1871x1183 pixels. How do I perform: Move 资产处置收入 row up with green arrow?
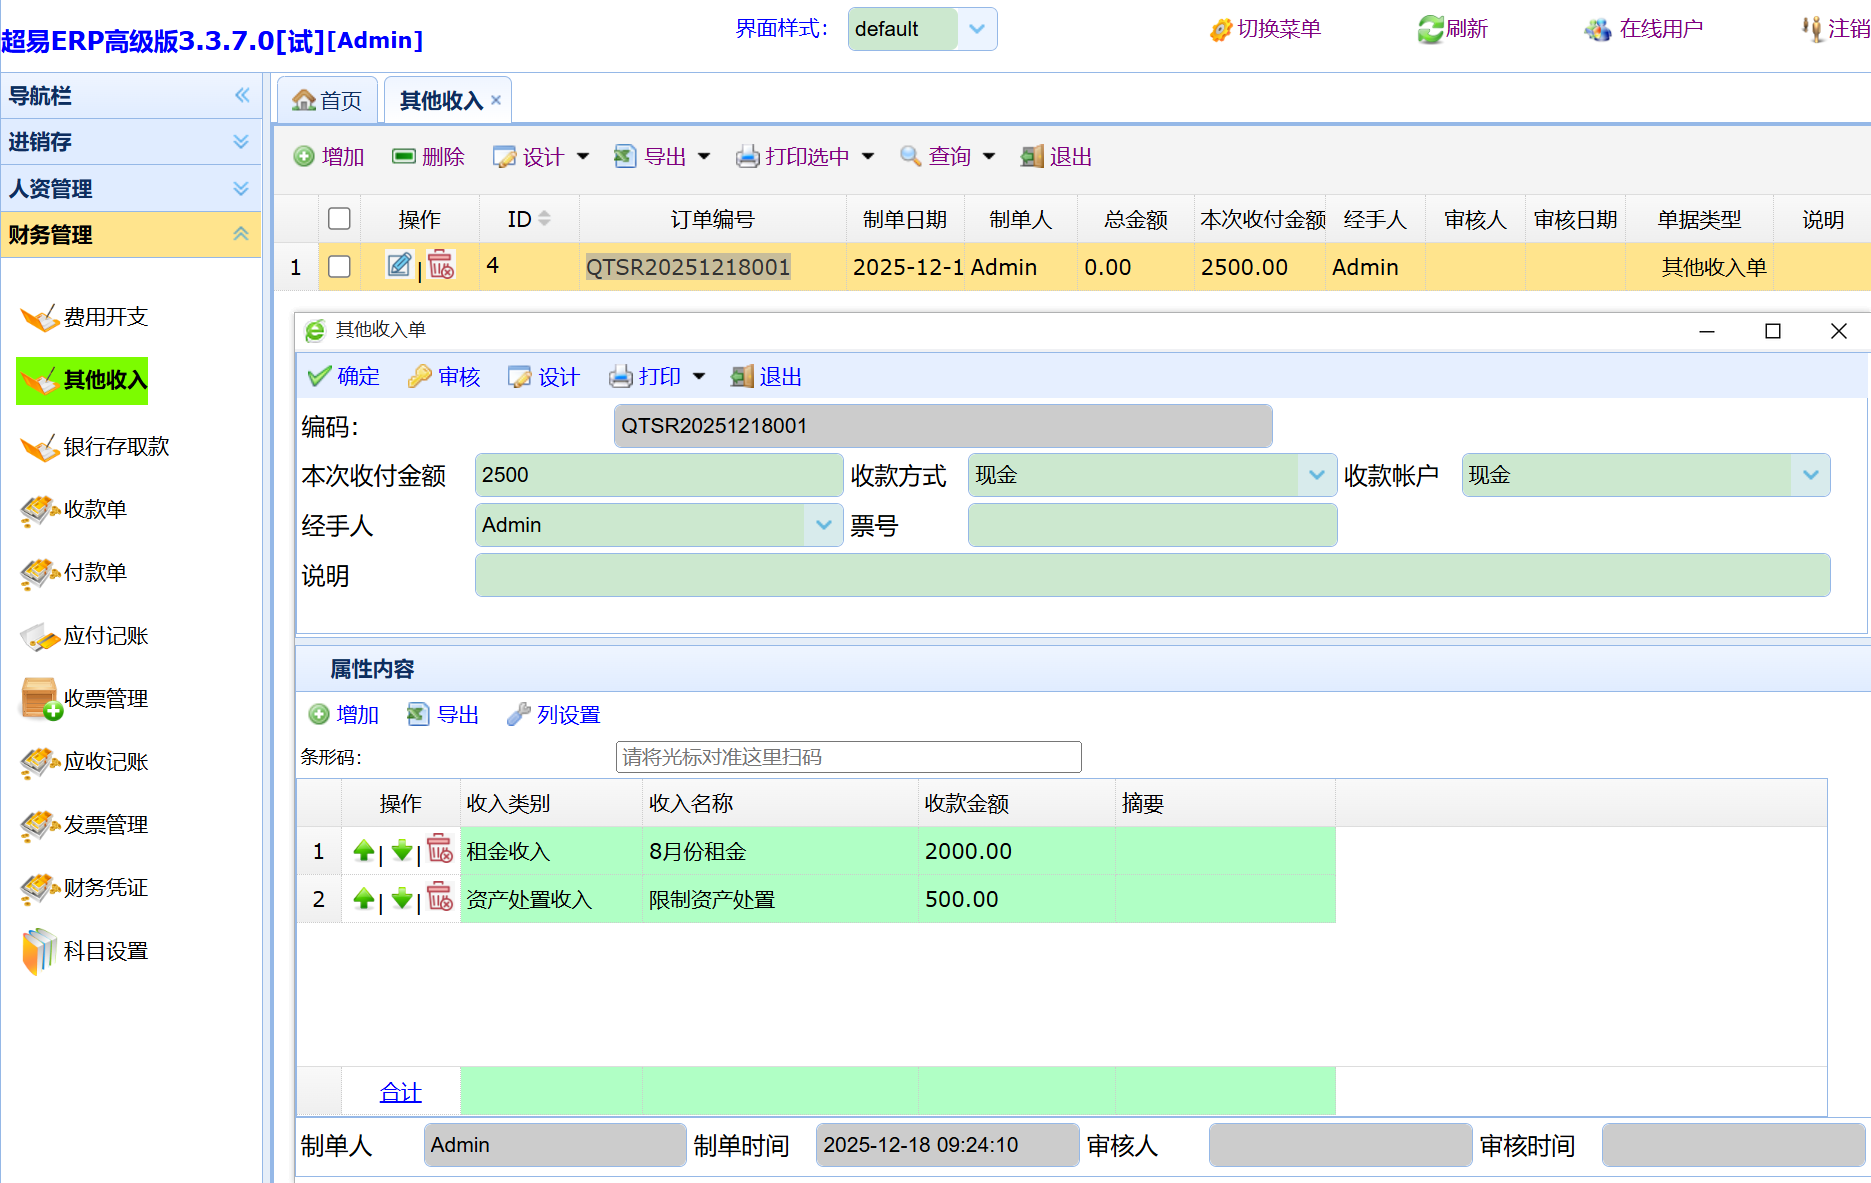pyautogui.click(x=364, y=899)
